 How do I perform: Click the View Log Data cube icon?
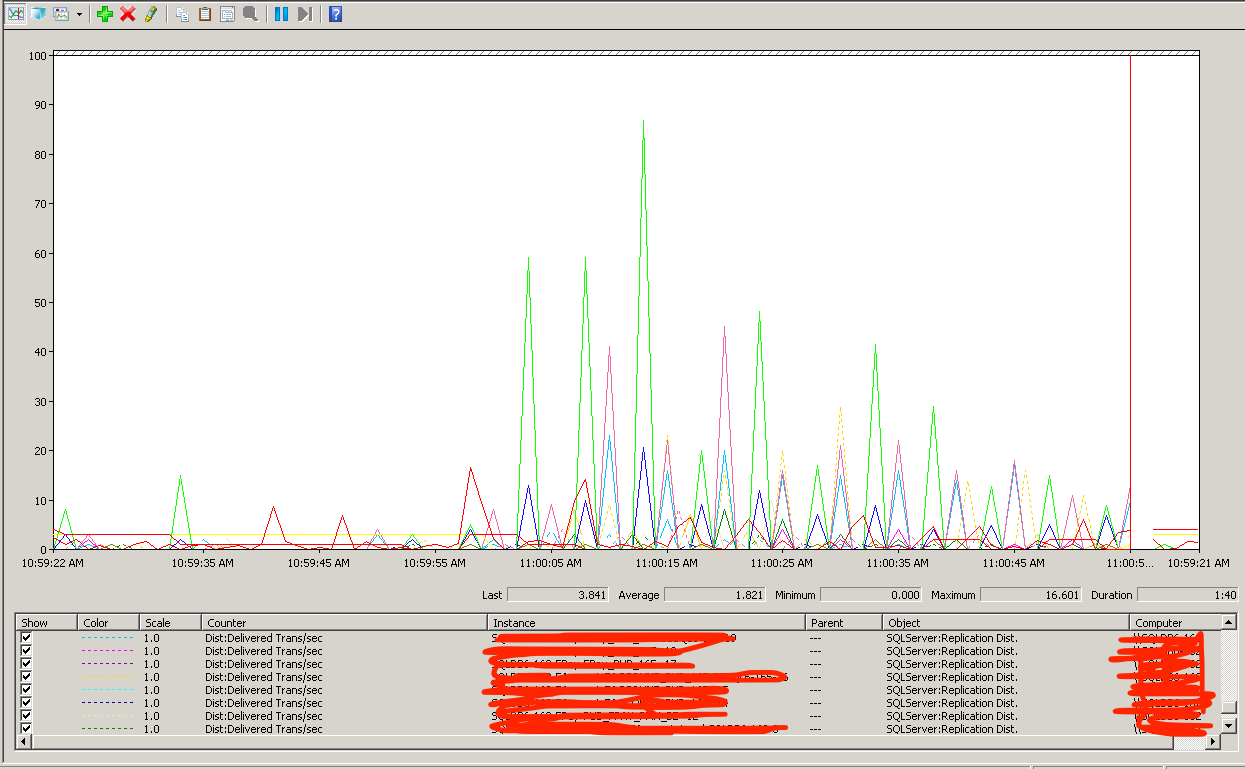click(x=38, y=14)
